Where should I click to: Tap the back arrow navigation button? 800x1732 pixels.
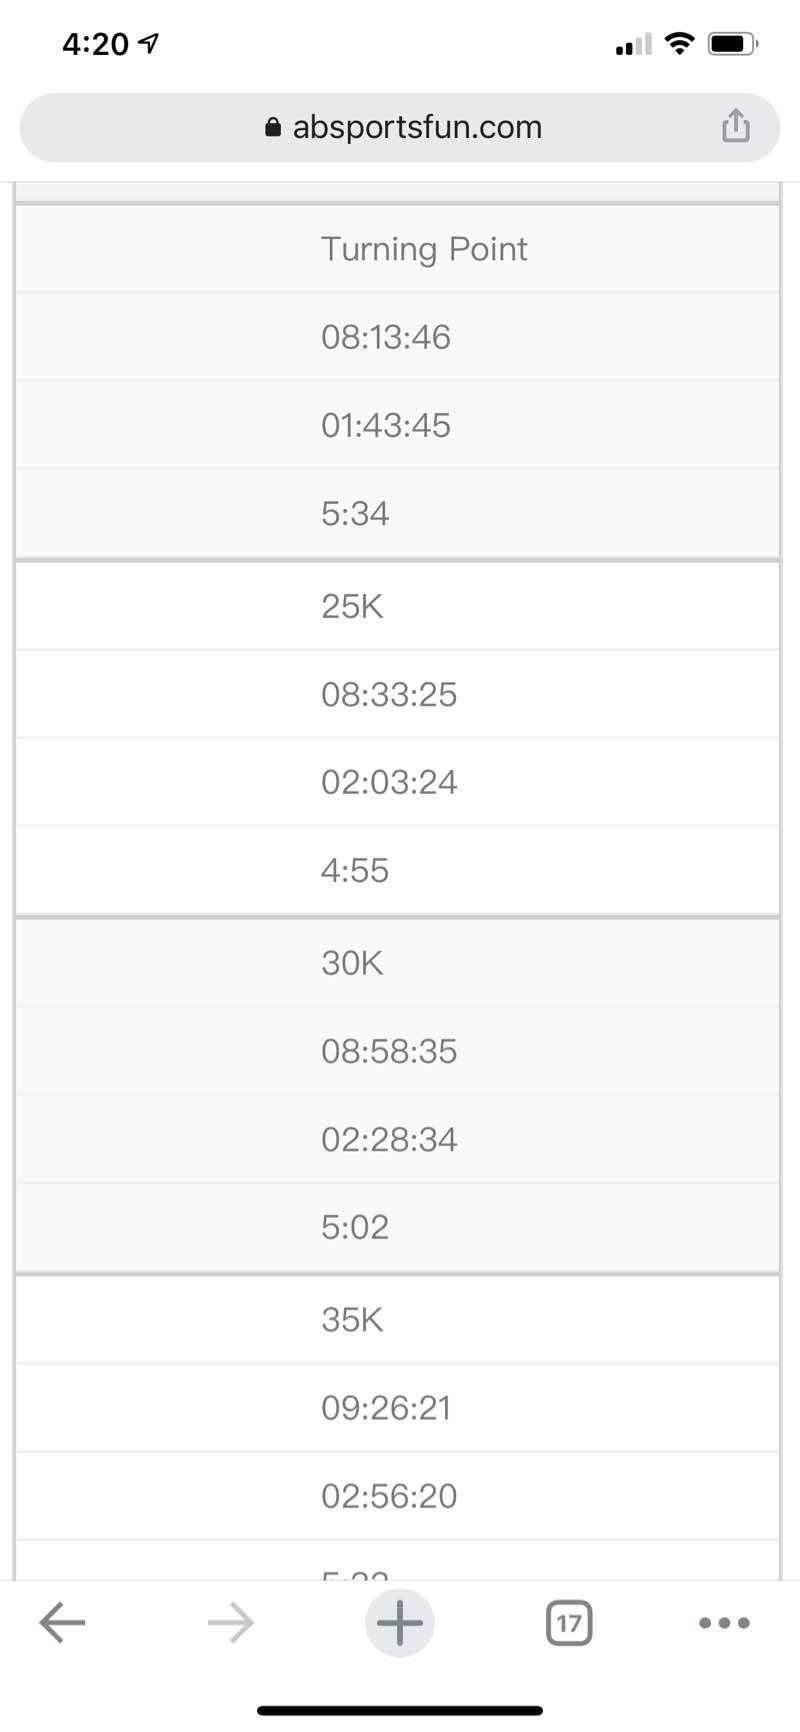(x=62, y=1622)
